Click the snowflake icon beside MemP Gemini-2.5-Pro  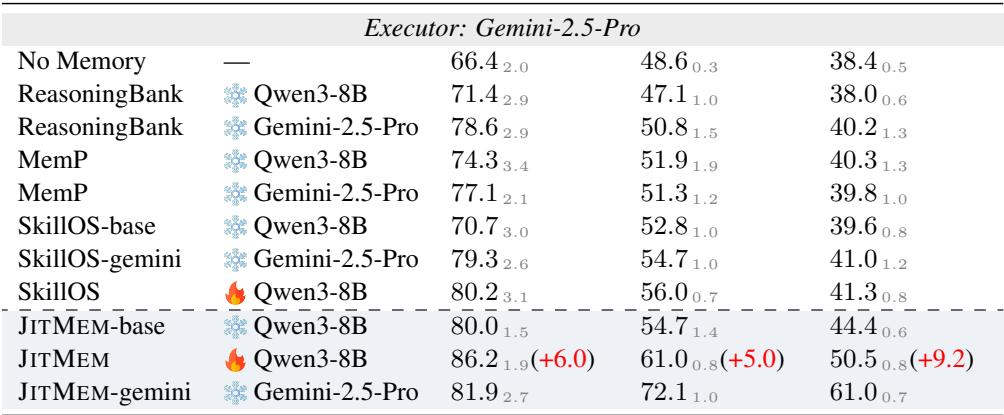[235, 193]
